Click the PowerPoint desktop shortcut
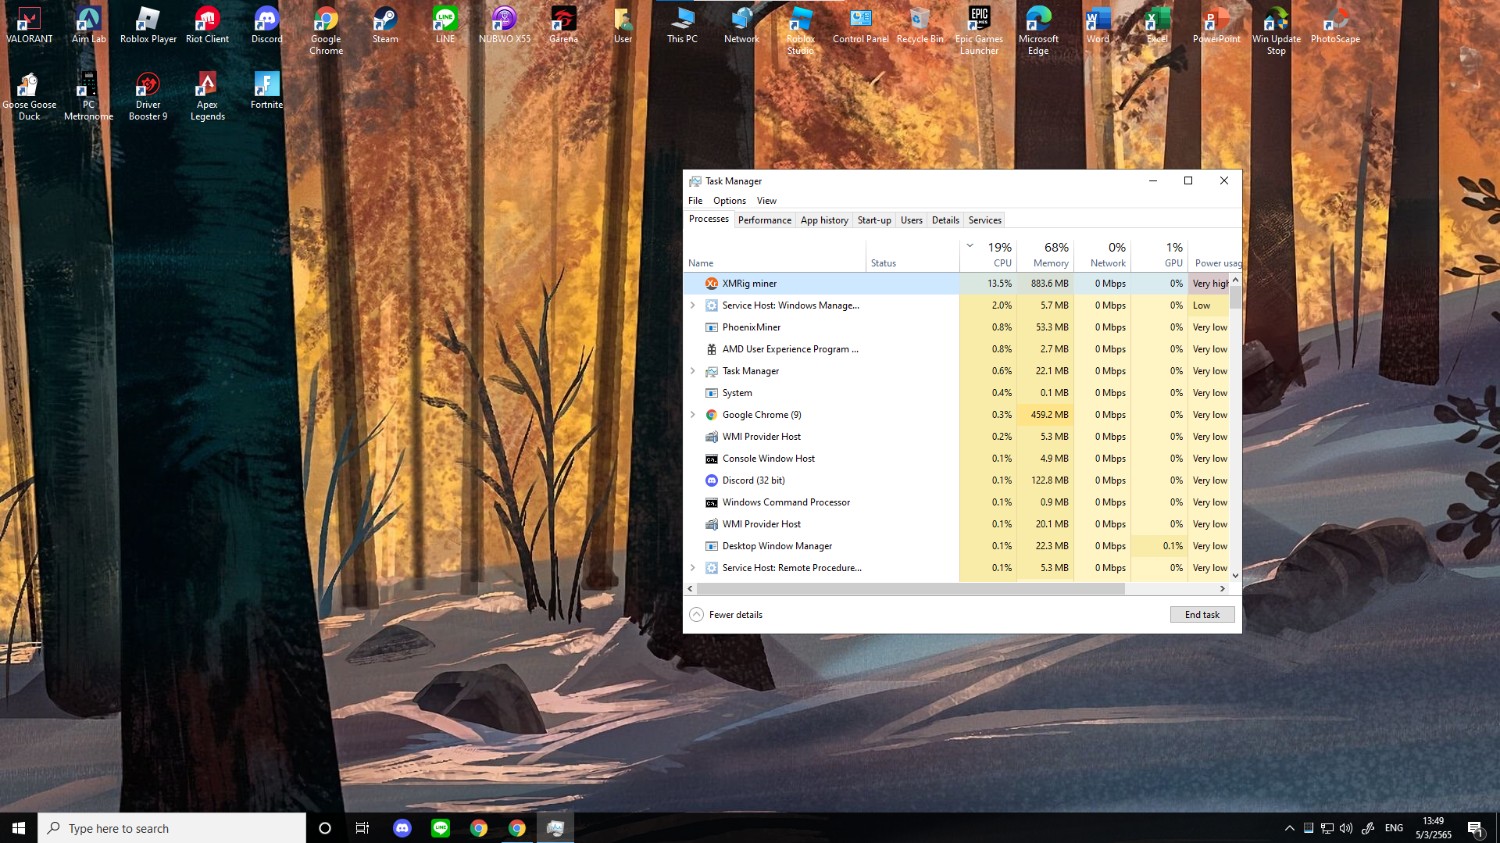Image resolution: width=1500 pixels, height=843 pixels. tap(1217, 26)
